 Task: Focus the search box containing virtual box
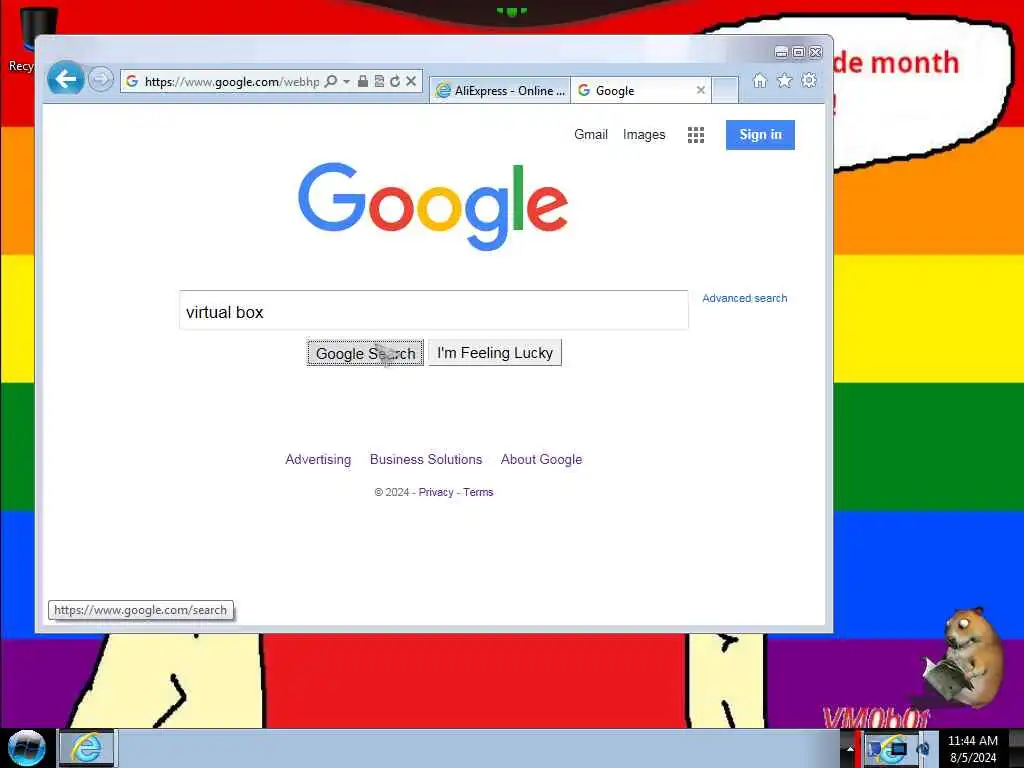(x=434, y=310)
